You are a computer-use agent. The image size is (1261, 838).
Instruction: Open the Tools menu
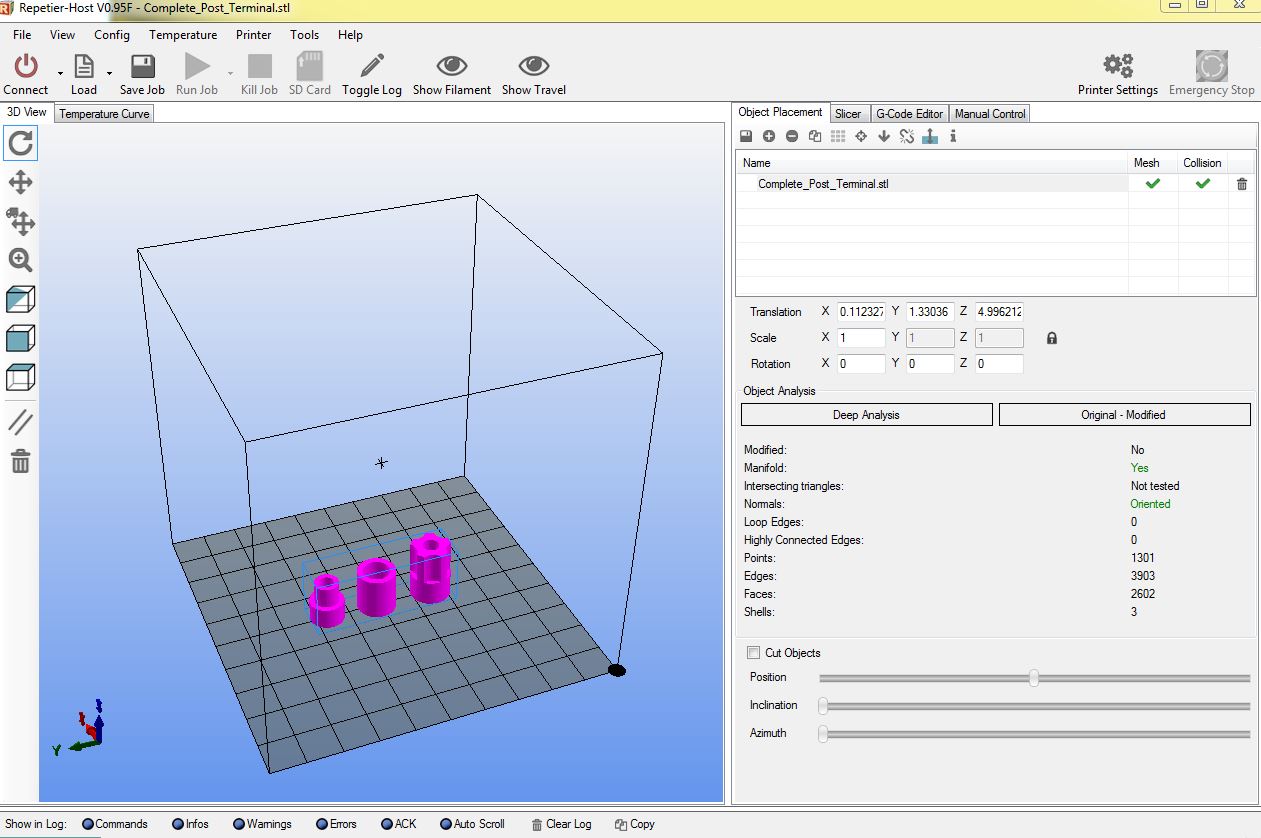point(305,34)
